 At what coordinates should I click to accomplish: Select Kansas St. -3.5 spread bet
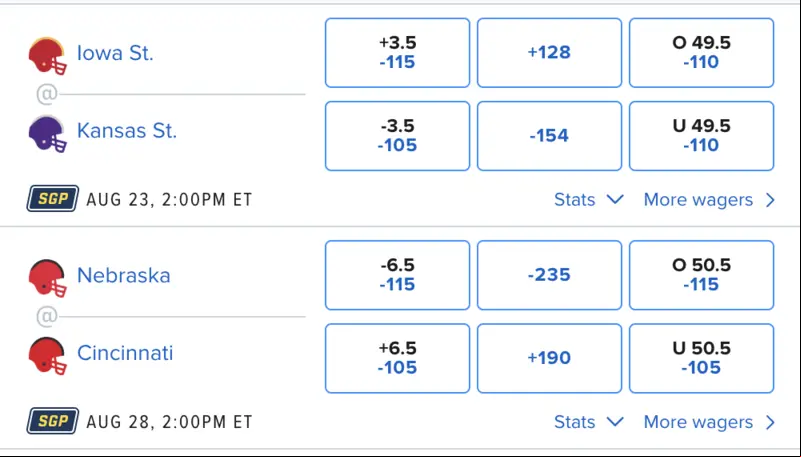(x=397, y=136)
